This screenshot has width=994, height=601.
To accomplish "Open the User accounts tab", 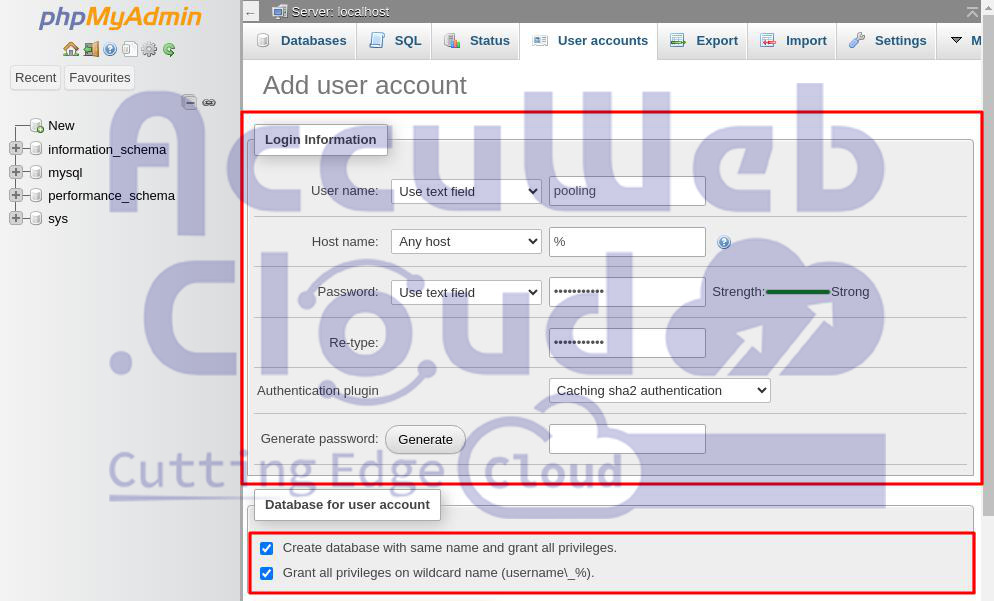I will click(589, 41).
